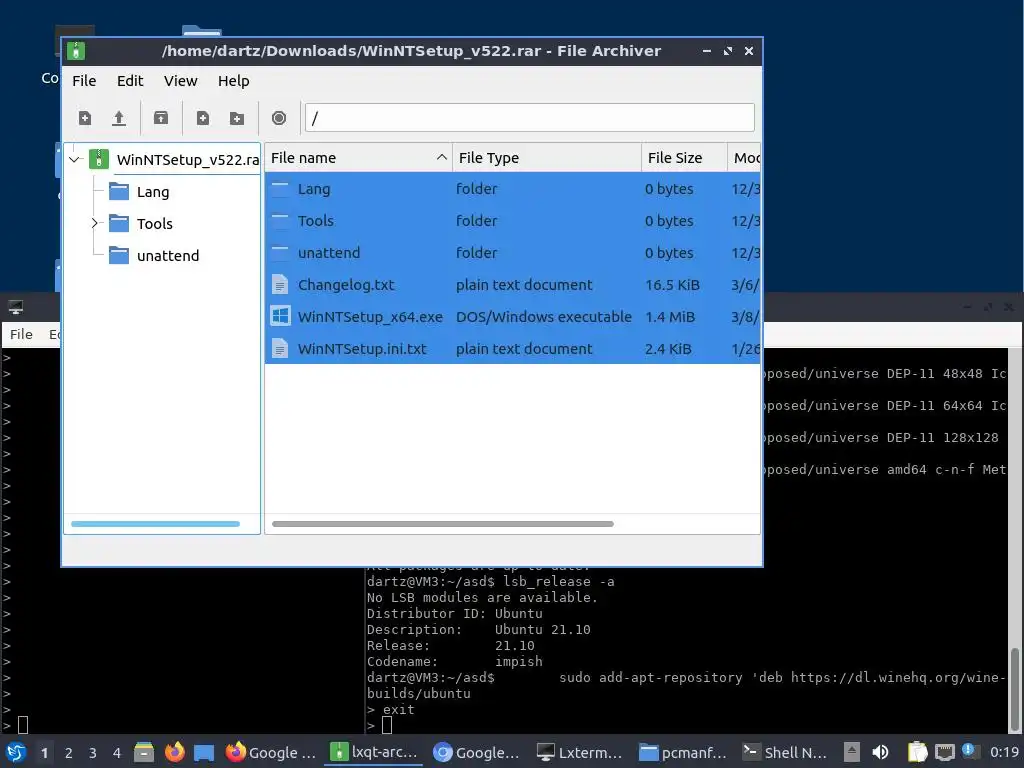Click the show desktop panel icon
This screenshot has width=1024, height=768.
tap(204, 752)
